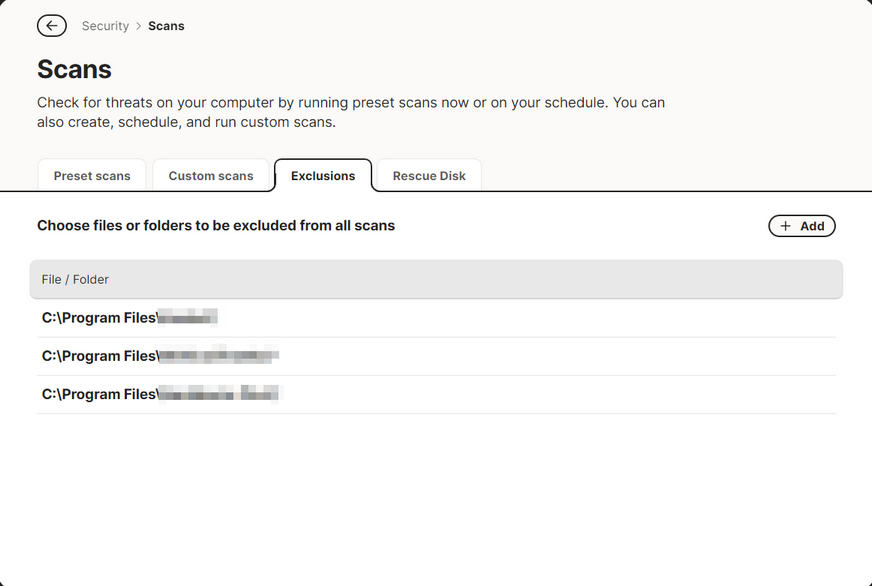Click the scans description paragraph text
Screen dimensions: 872x586
(350, 112)
